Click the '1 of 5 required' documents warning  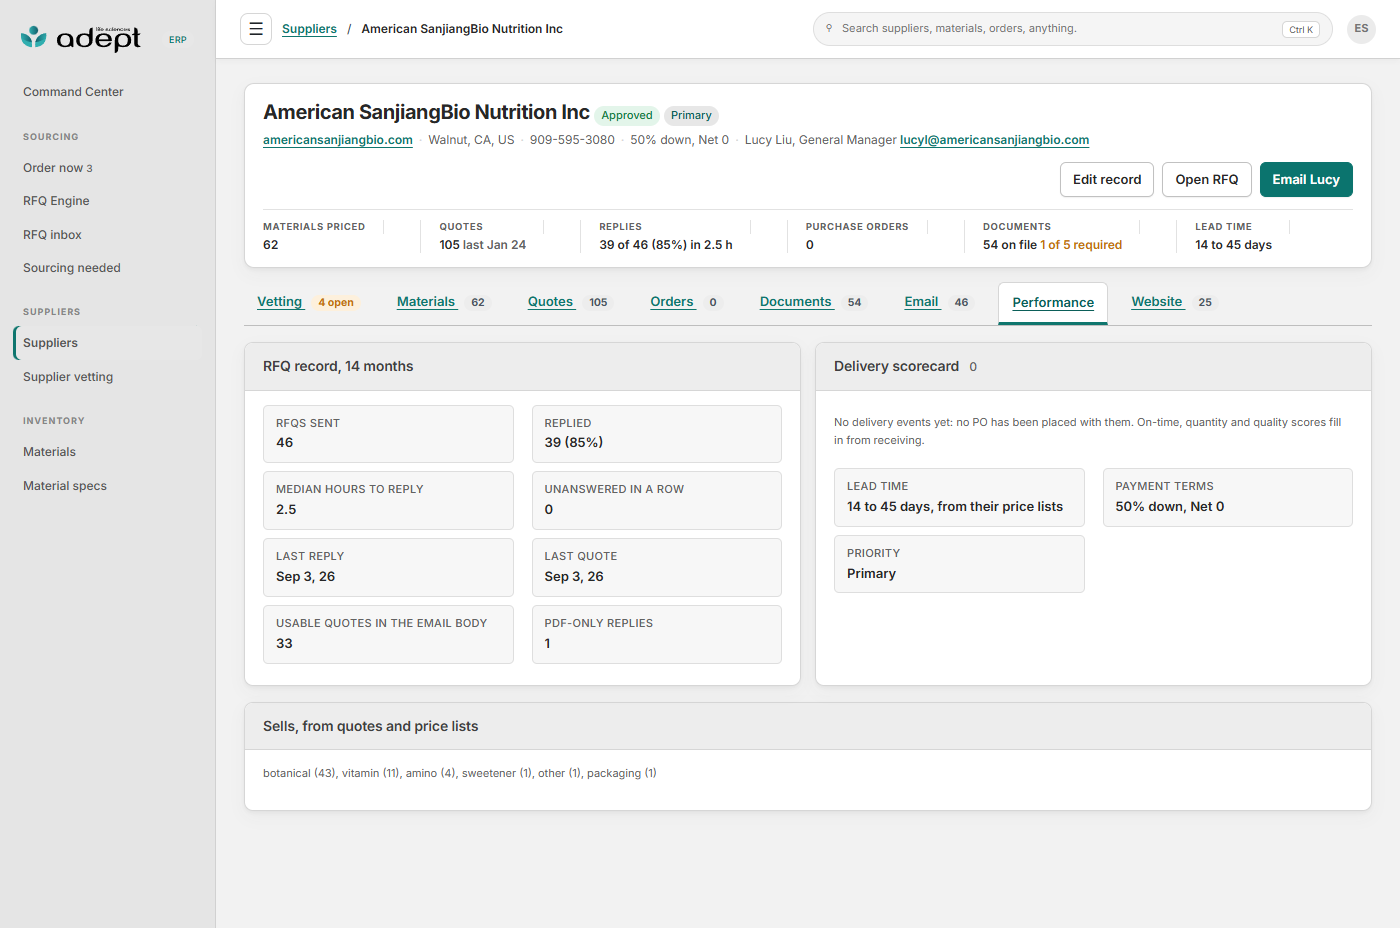1081,245
